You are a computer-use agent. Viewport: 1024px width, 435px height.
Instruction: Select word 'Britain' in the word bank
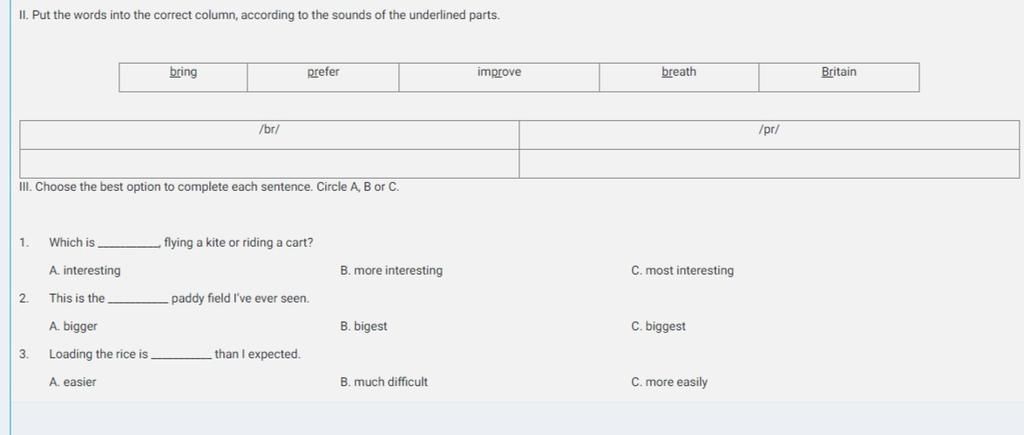pyautogui.click(x=839, y=72)
